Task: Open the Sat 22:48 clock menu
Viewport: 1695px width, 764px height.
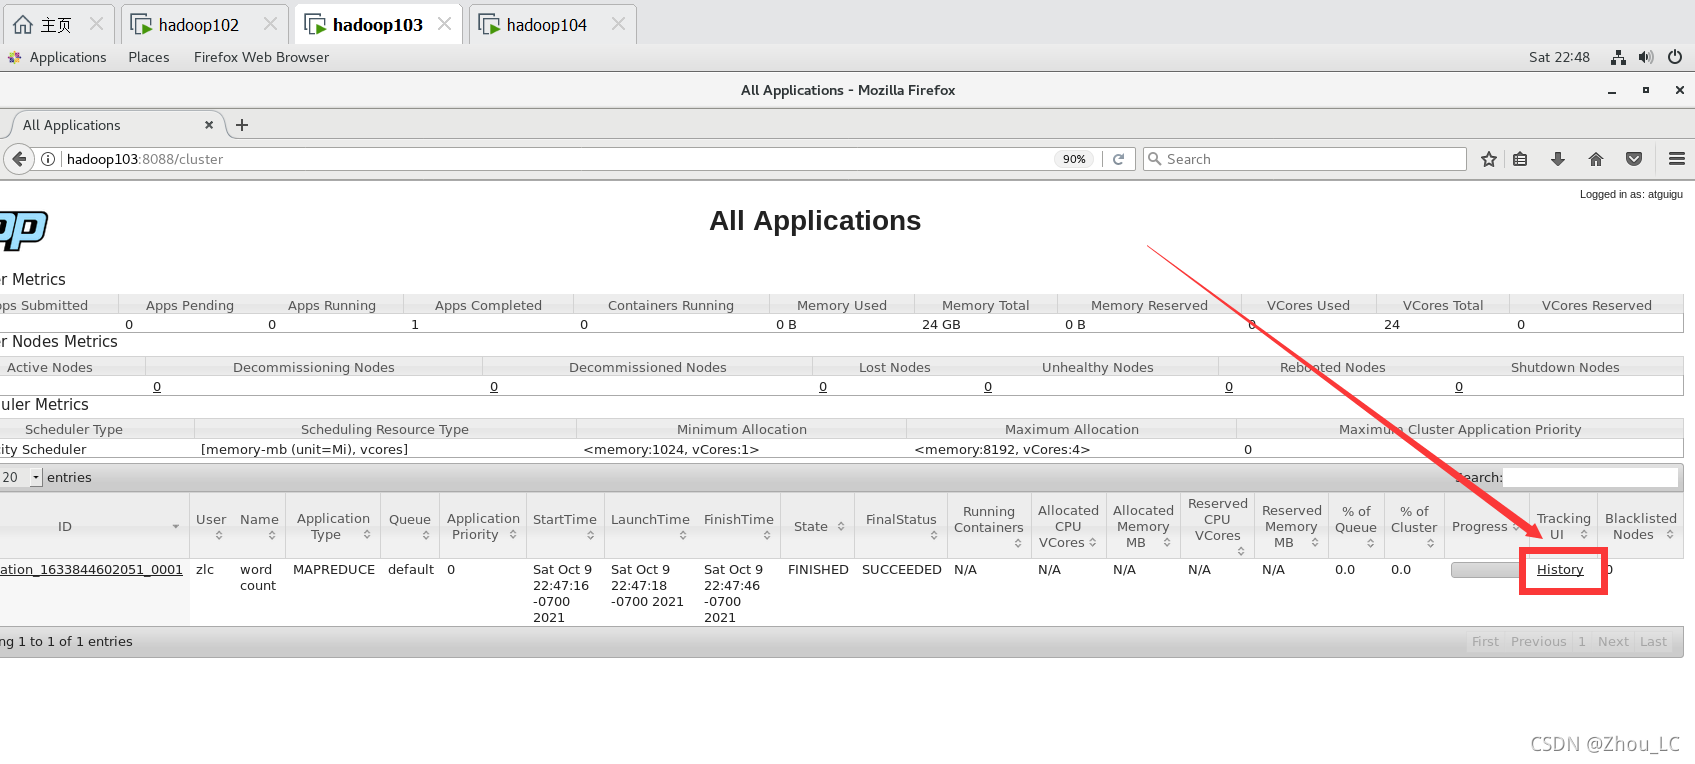Action: coord(1559,57)
